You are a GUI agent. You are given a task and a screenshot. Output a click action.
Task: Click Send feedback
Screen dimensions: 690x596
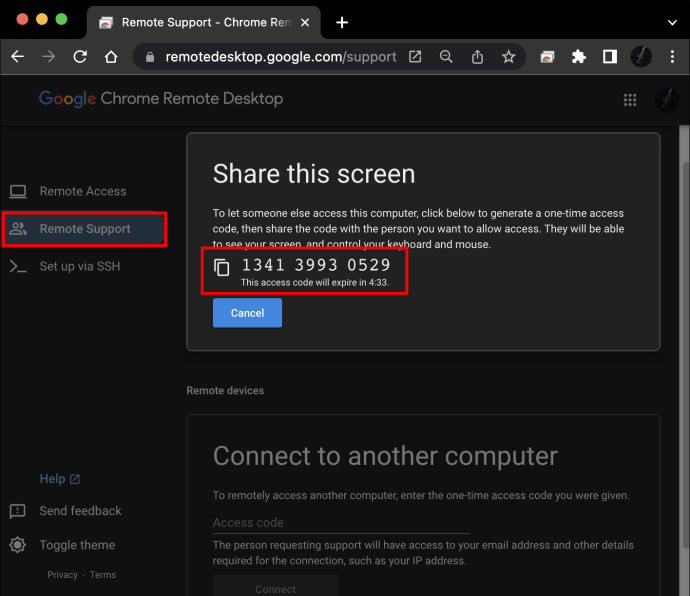[x=81, y=511]
